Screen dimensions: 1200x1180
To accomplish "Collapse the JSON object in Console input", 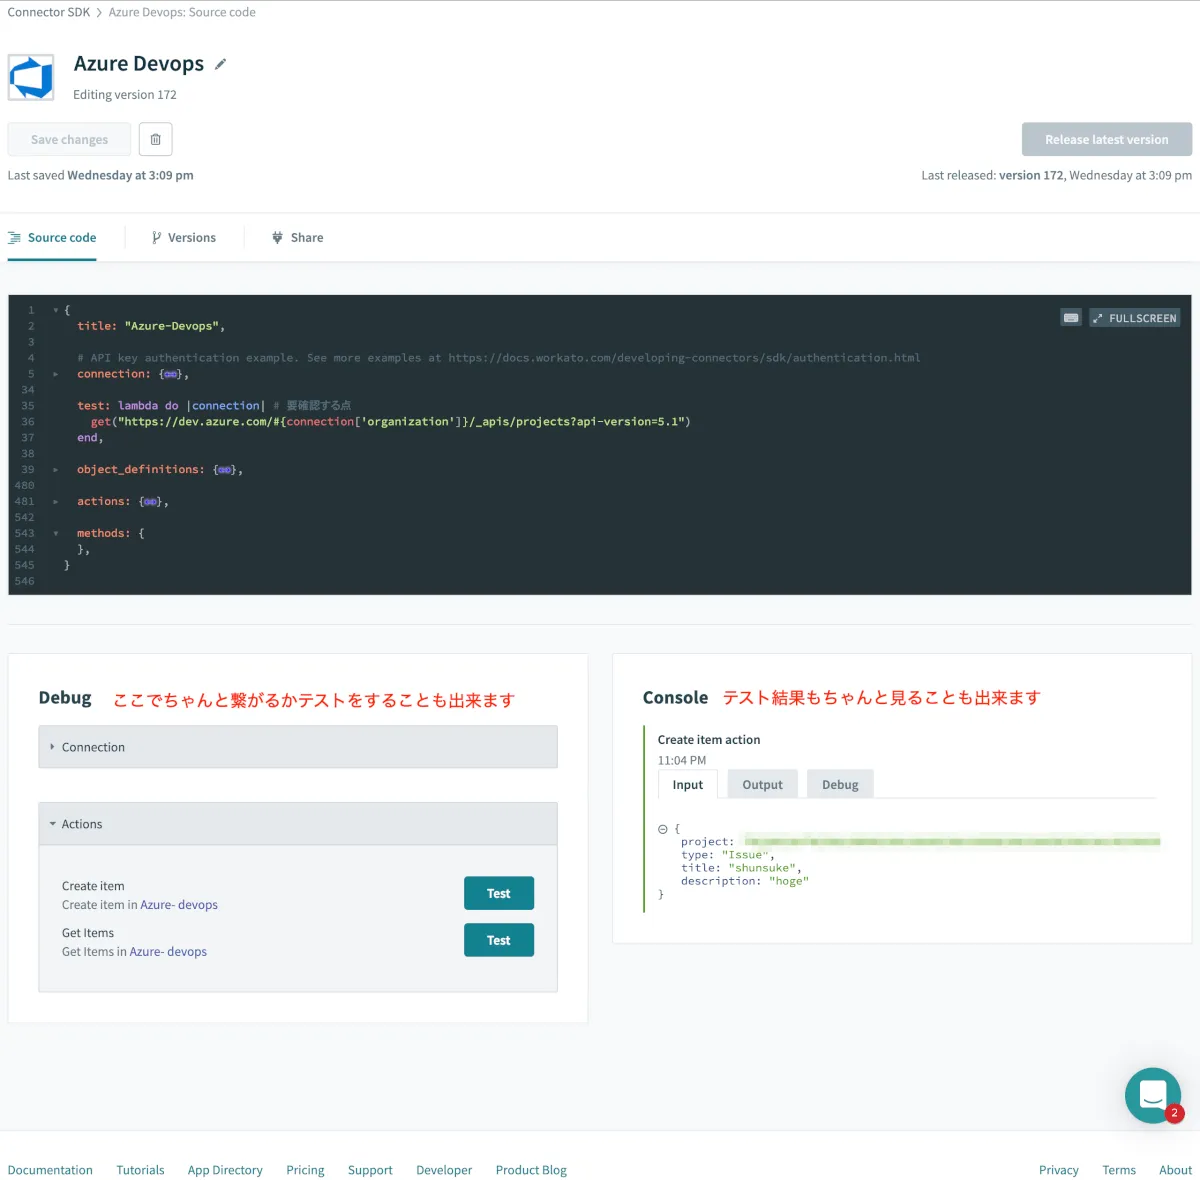I will click(x=662, y=829).
